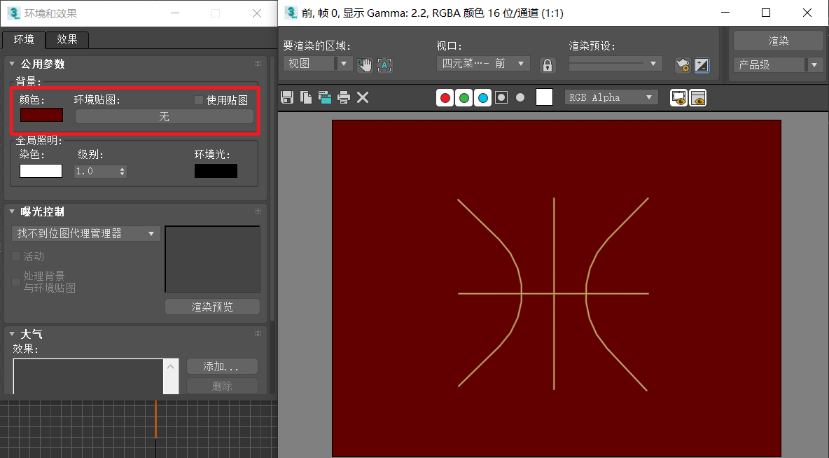Click the Print Image icon

pyautogui.click(x=343, y=97)
